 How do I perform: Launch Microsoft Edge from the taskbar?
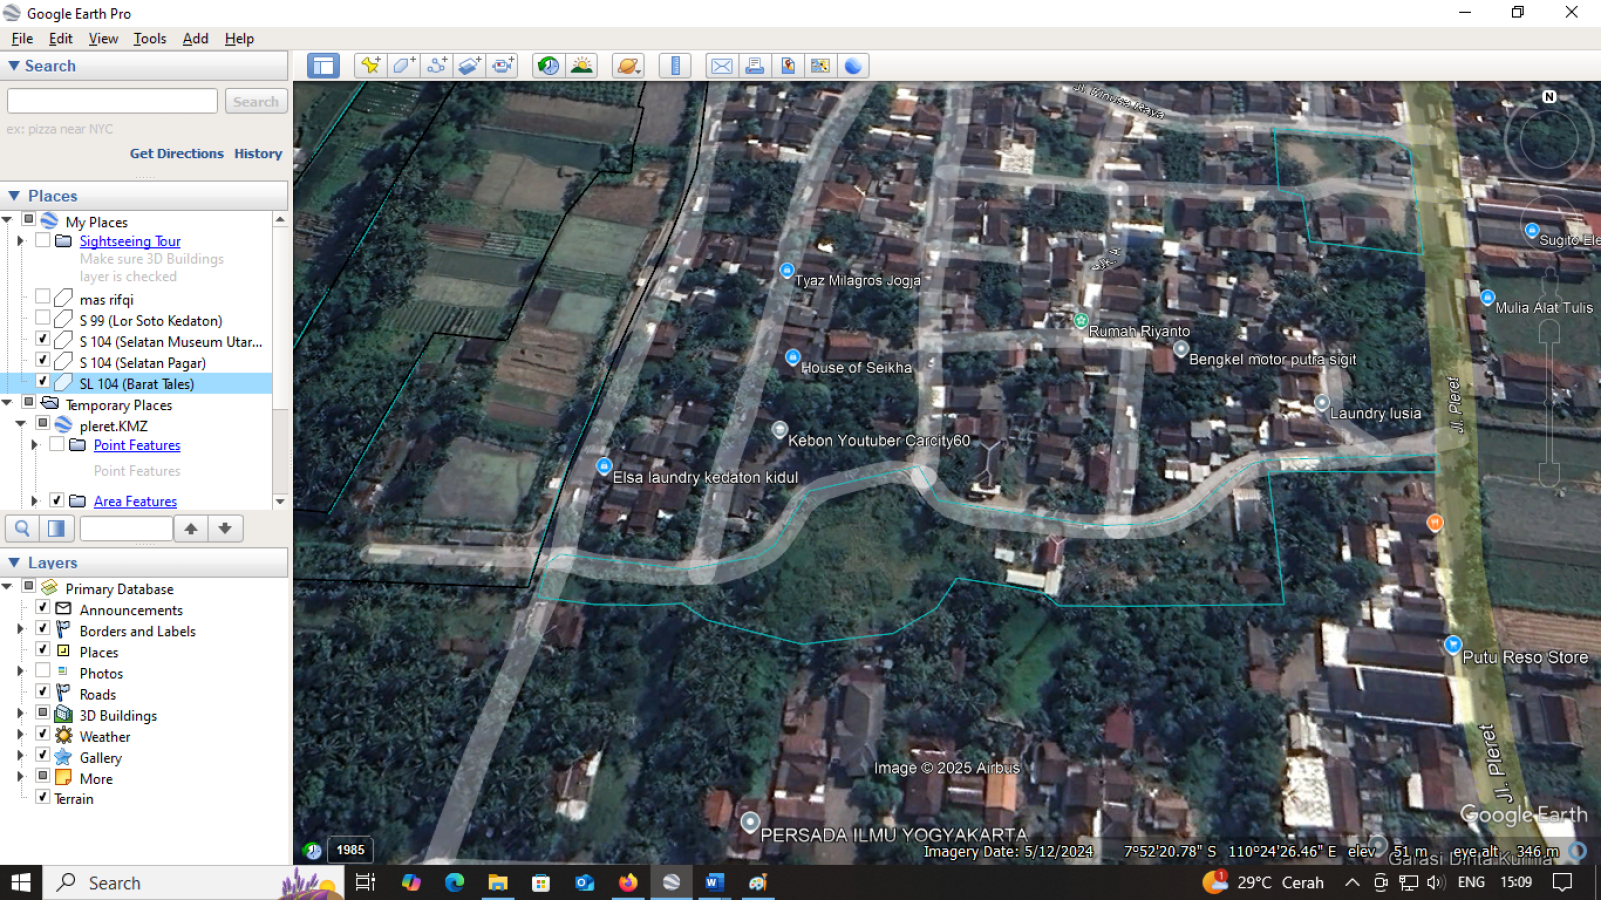tap(455, 882)
